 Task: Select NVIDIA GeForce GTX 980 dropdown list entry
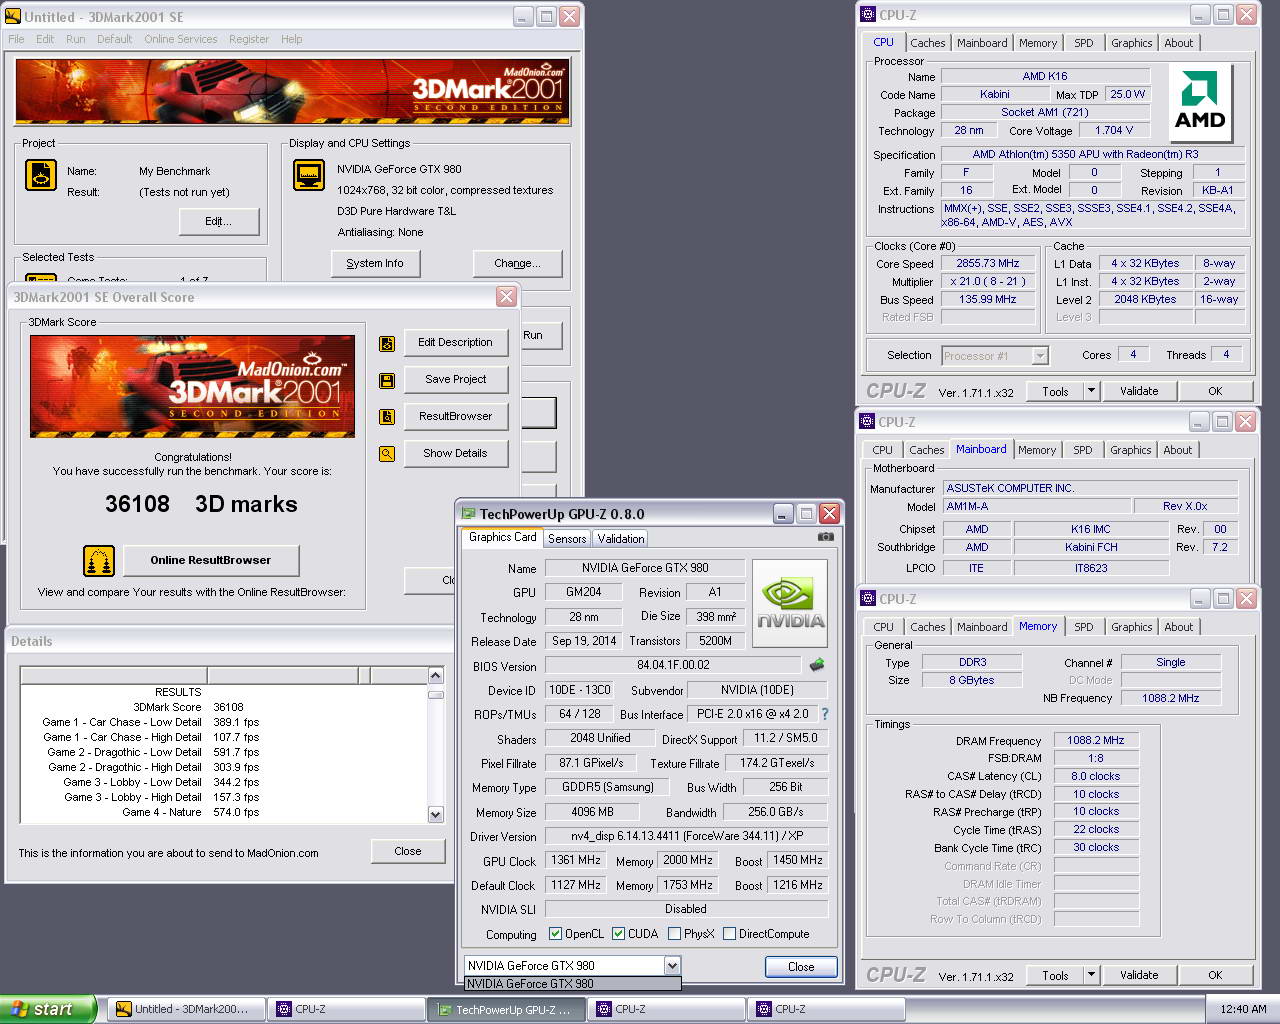click(572, 984)
